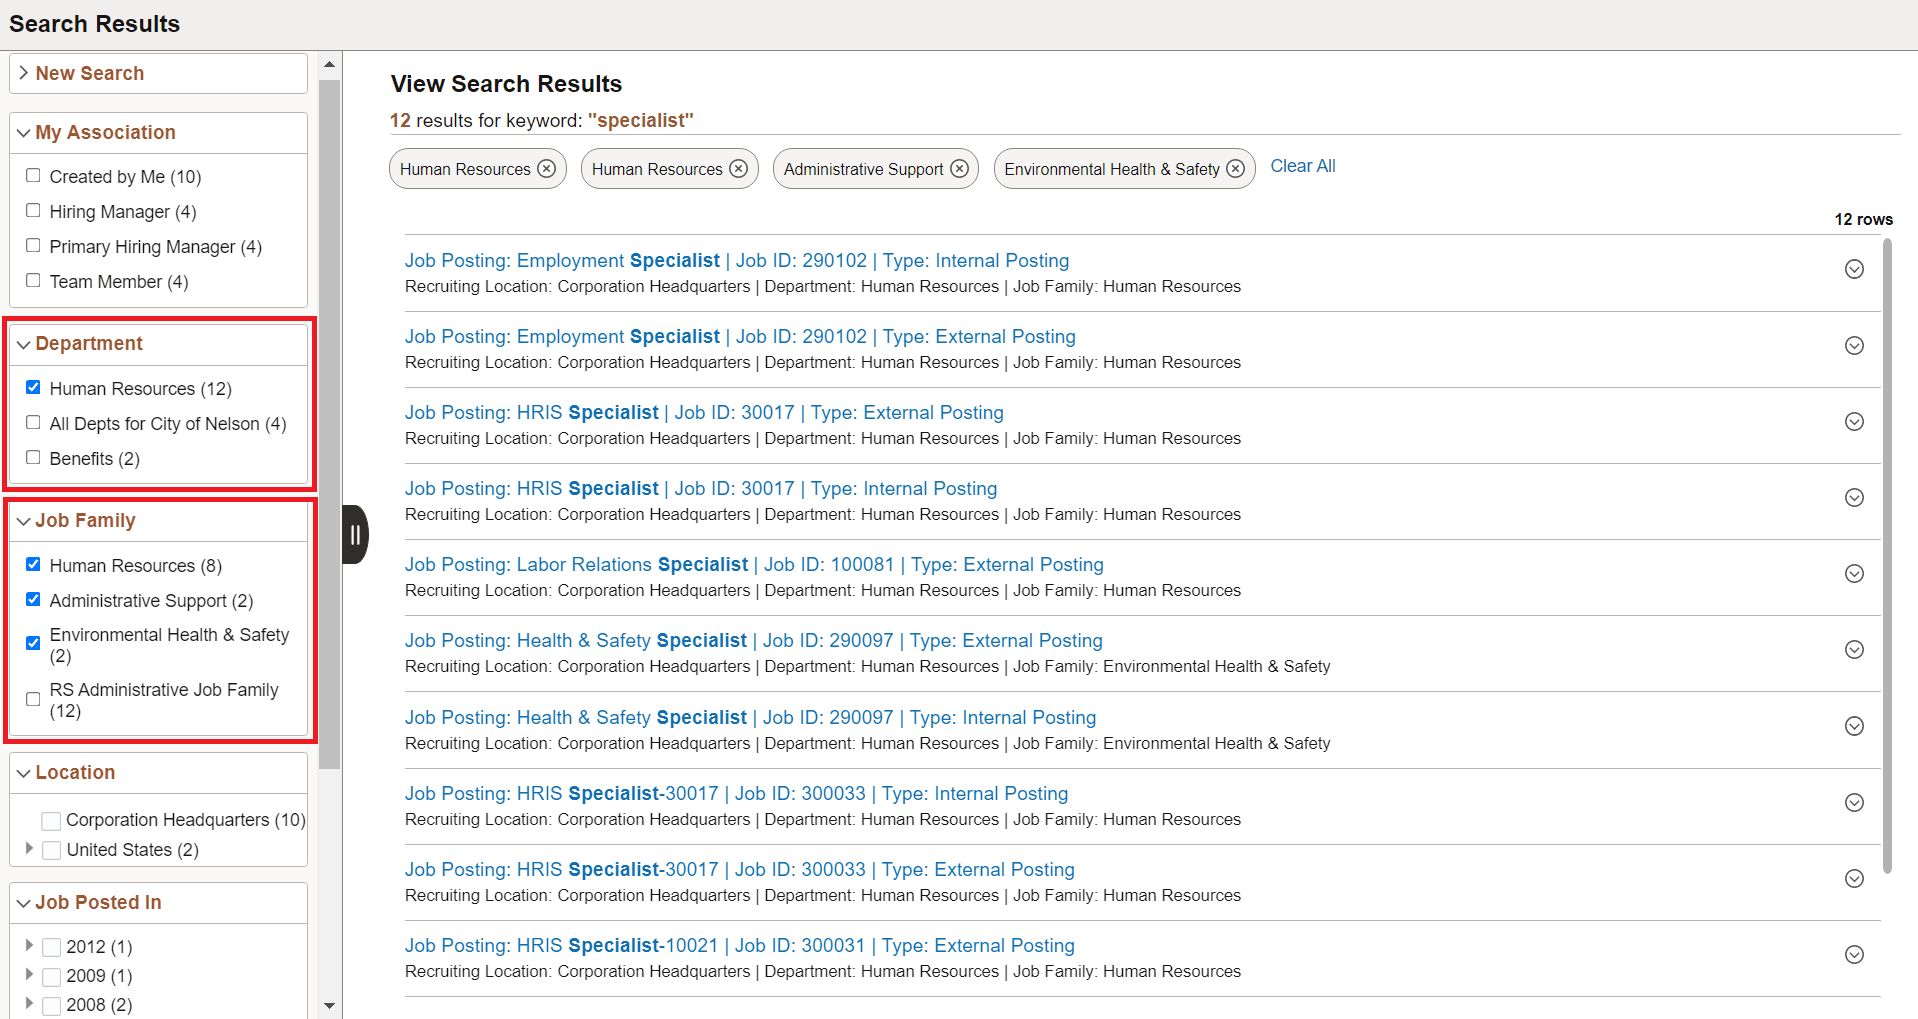The height and width of the screenshot is (1019, 1918).
Task: Expand the 2009 year under Job Posted In
Action: coord(29,975)
